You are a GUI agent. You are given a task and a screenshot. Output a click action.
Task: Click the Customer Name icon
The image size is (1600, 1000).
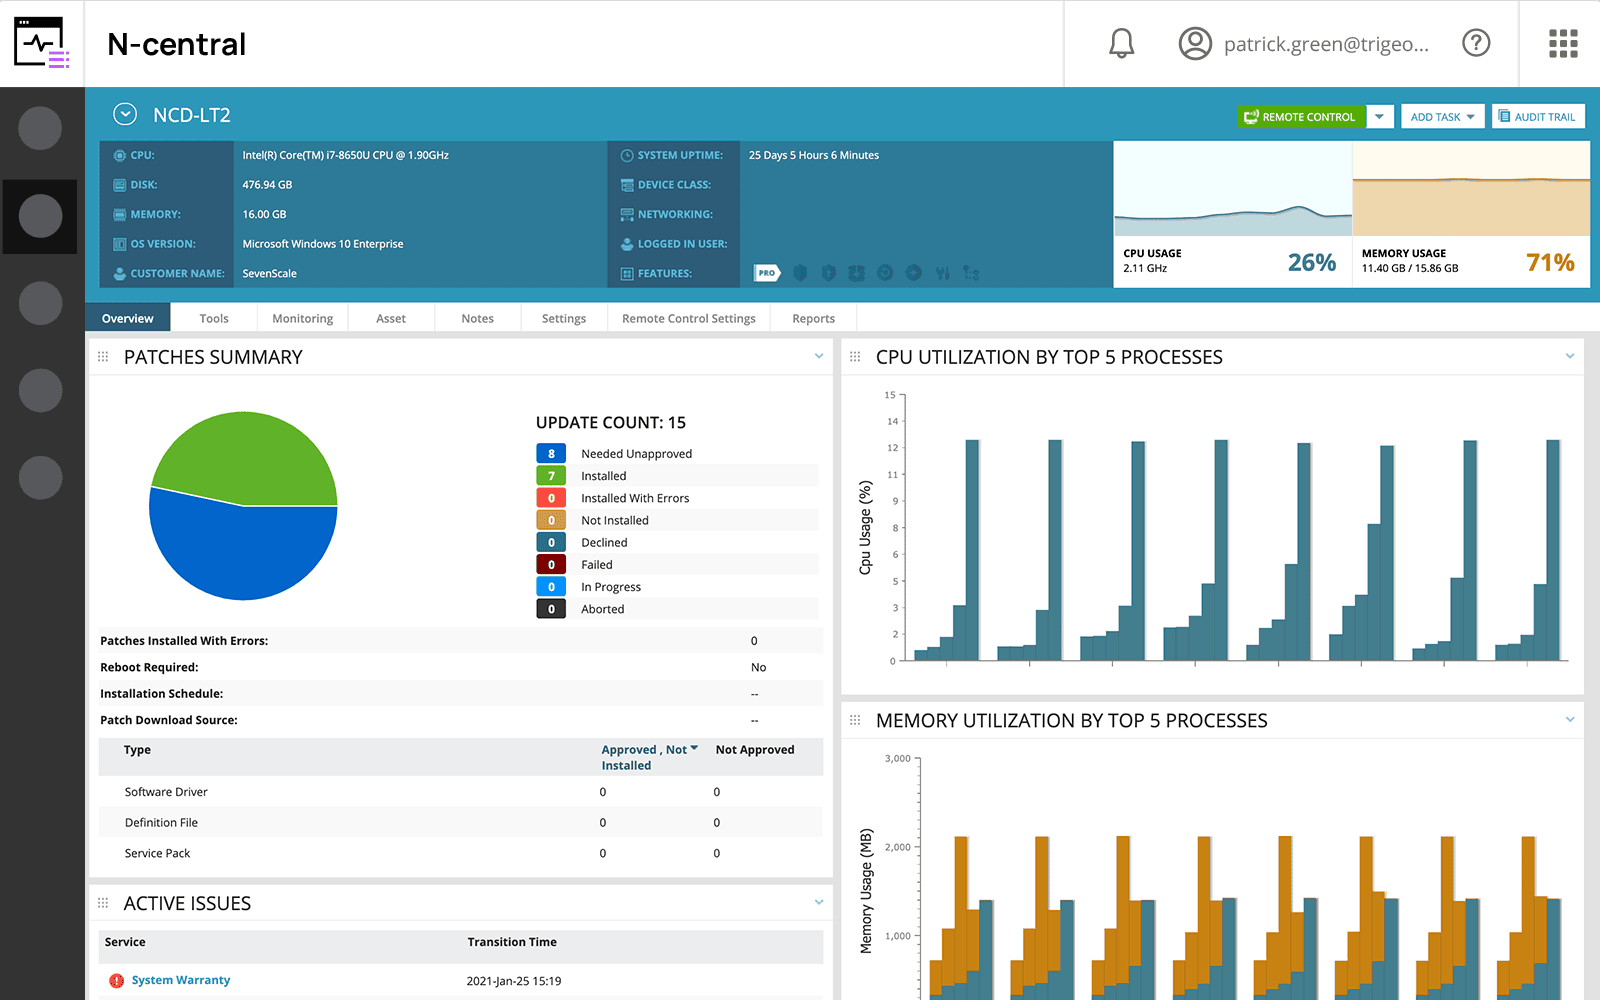120,273
